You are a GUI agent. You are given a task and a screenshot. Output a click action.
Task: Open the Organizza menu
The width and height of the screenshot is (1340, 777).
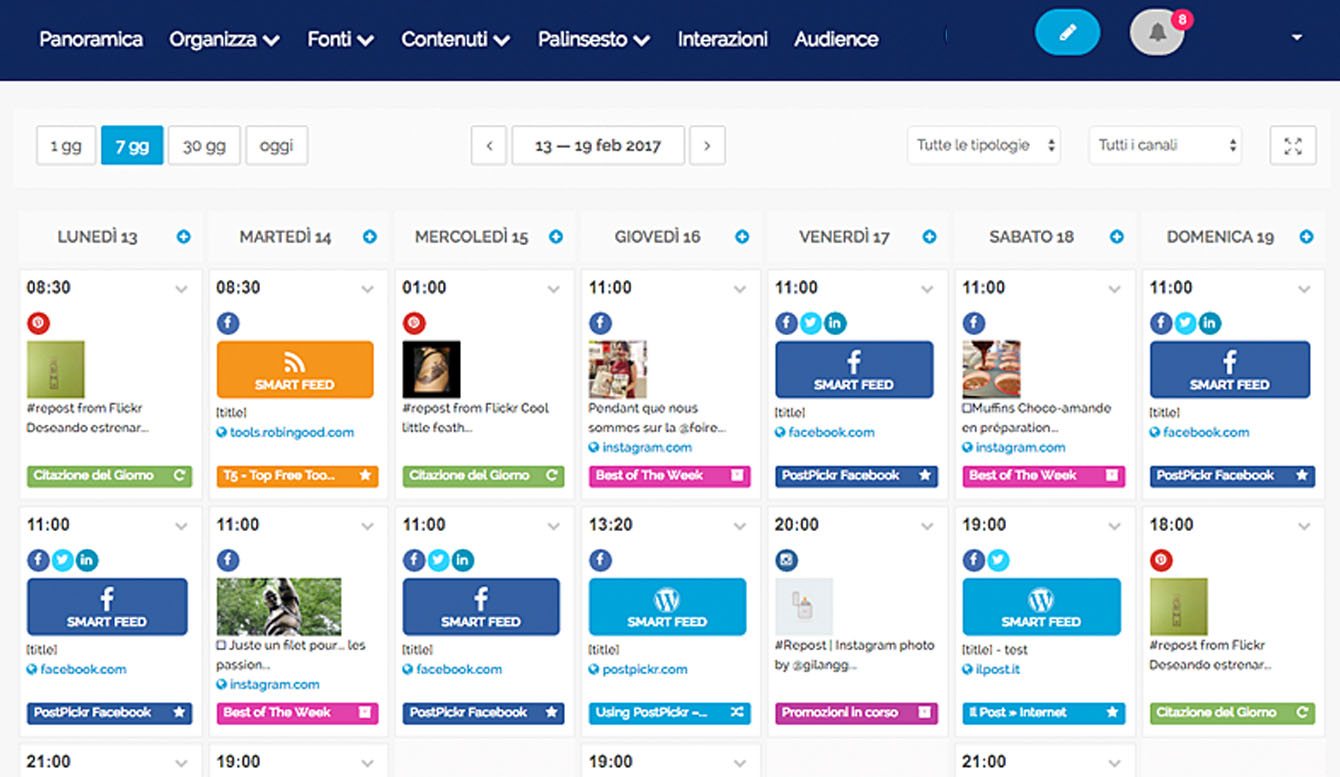tap(224, 39)
